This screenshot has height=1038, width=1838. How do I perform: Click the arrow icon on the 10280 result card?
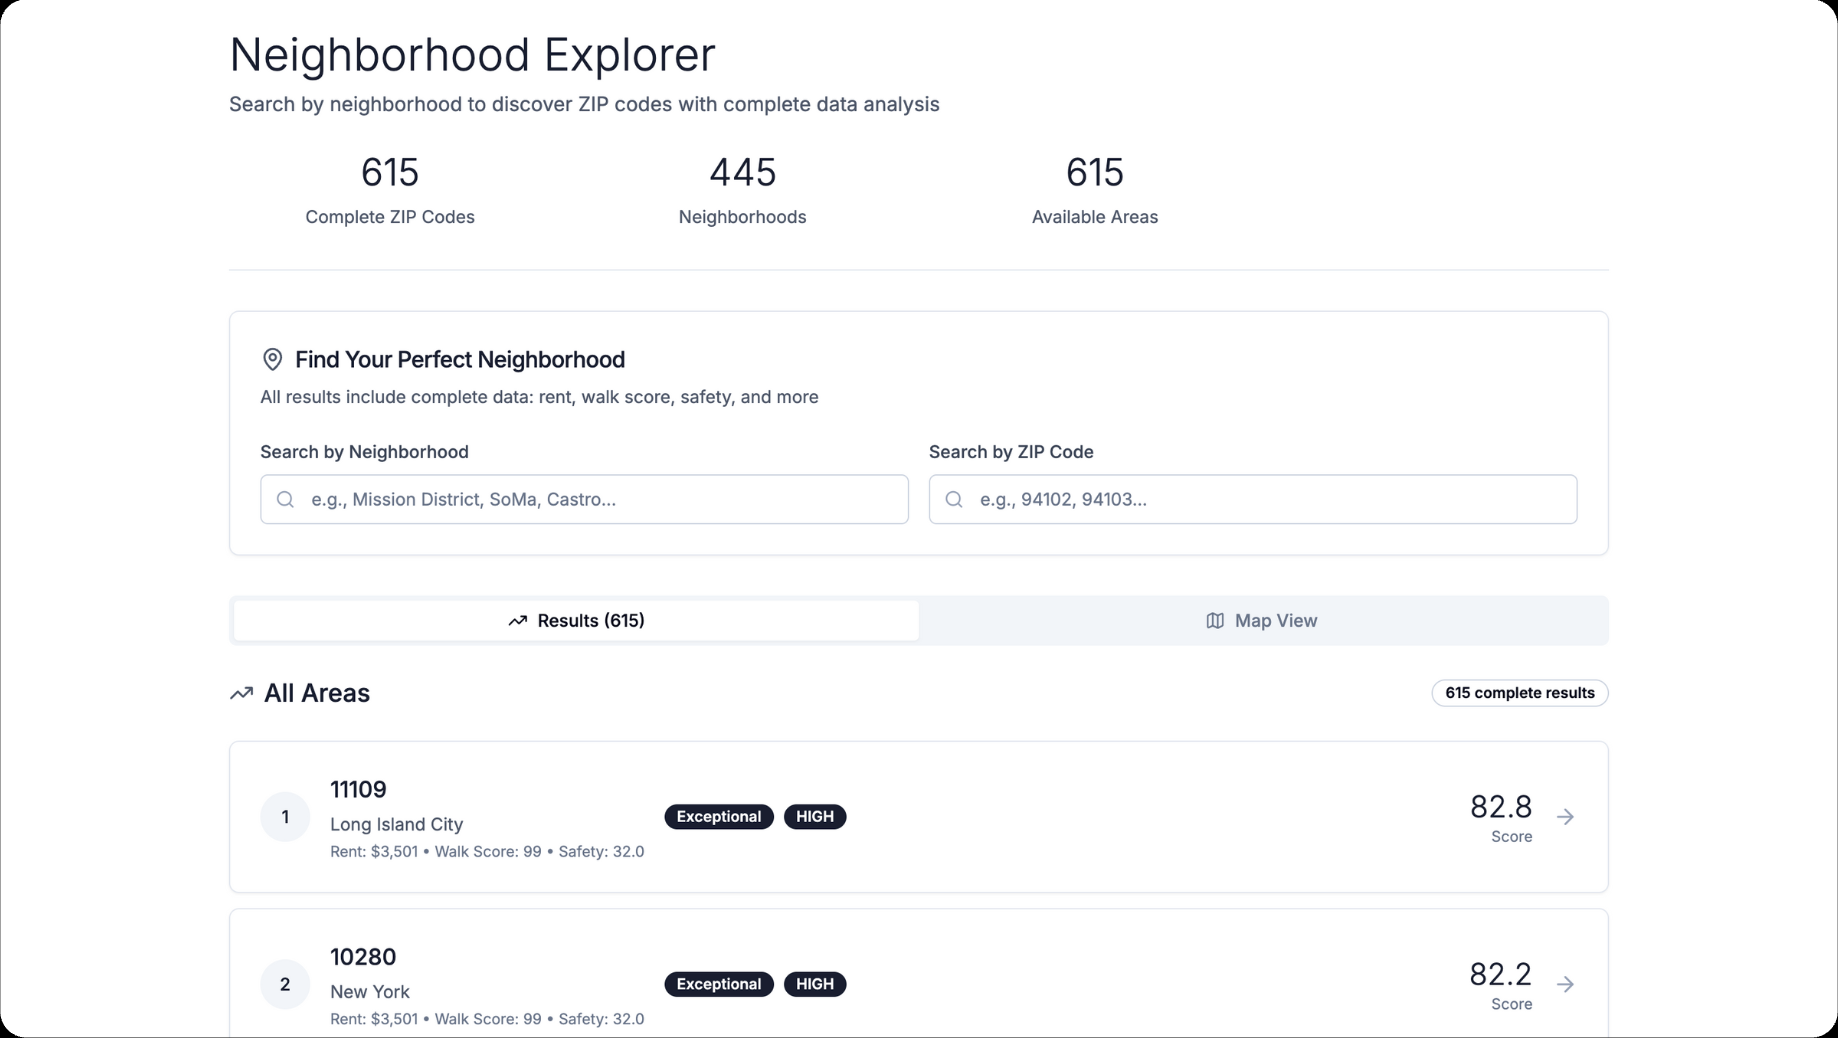[1565, 984]
